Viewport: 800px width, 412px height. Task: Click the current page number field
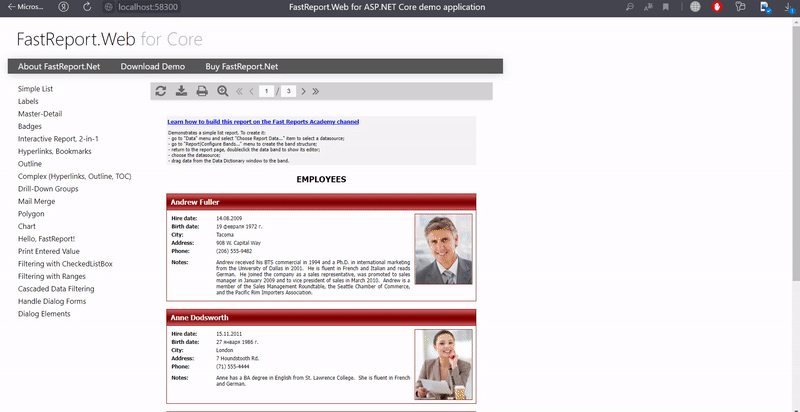[266, 92]
